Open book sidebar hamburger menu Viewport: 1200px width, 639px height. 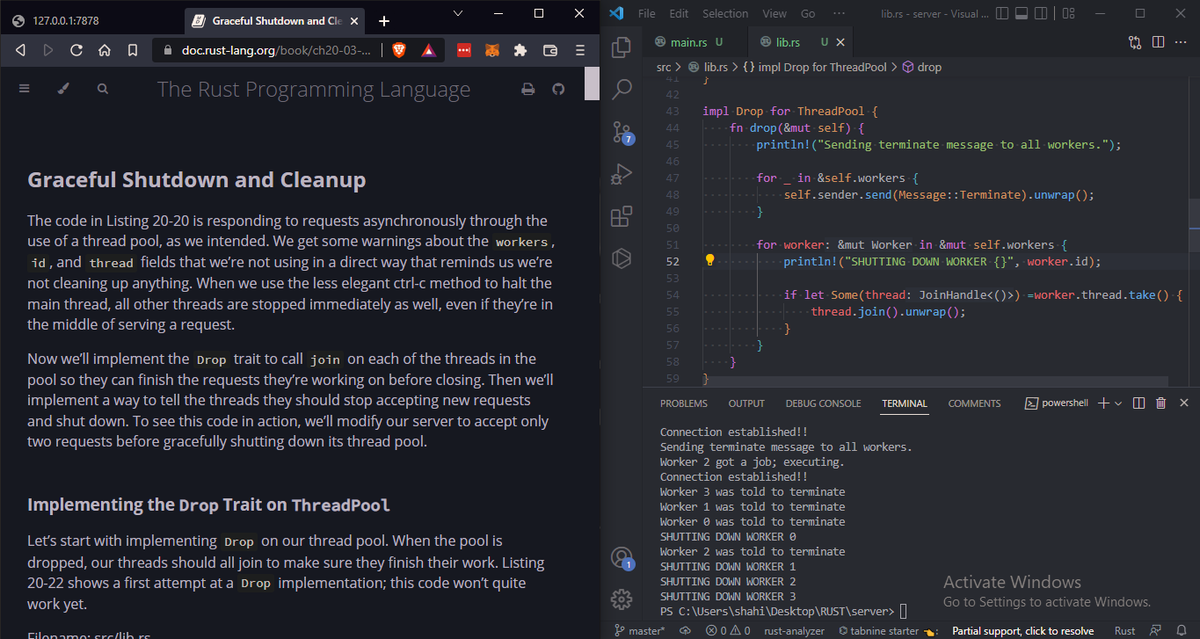24,89
